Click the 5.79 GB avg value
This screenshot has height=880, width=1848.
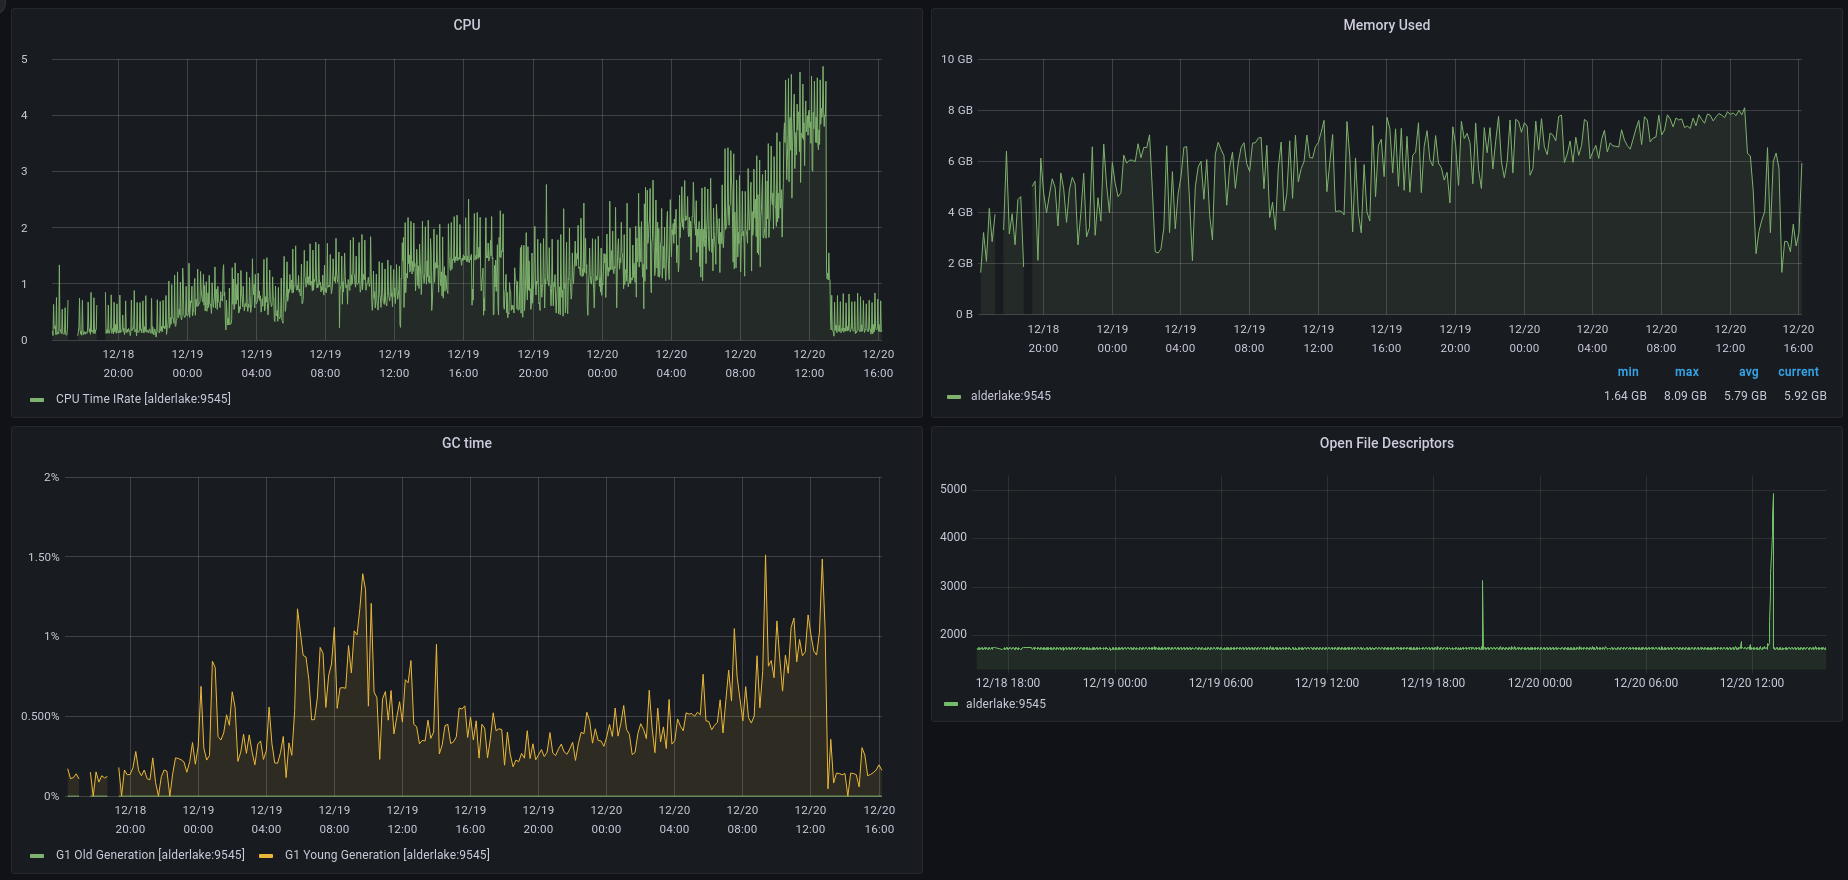pyautogui.click(x=1745, y=396)
